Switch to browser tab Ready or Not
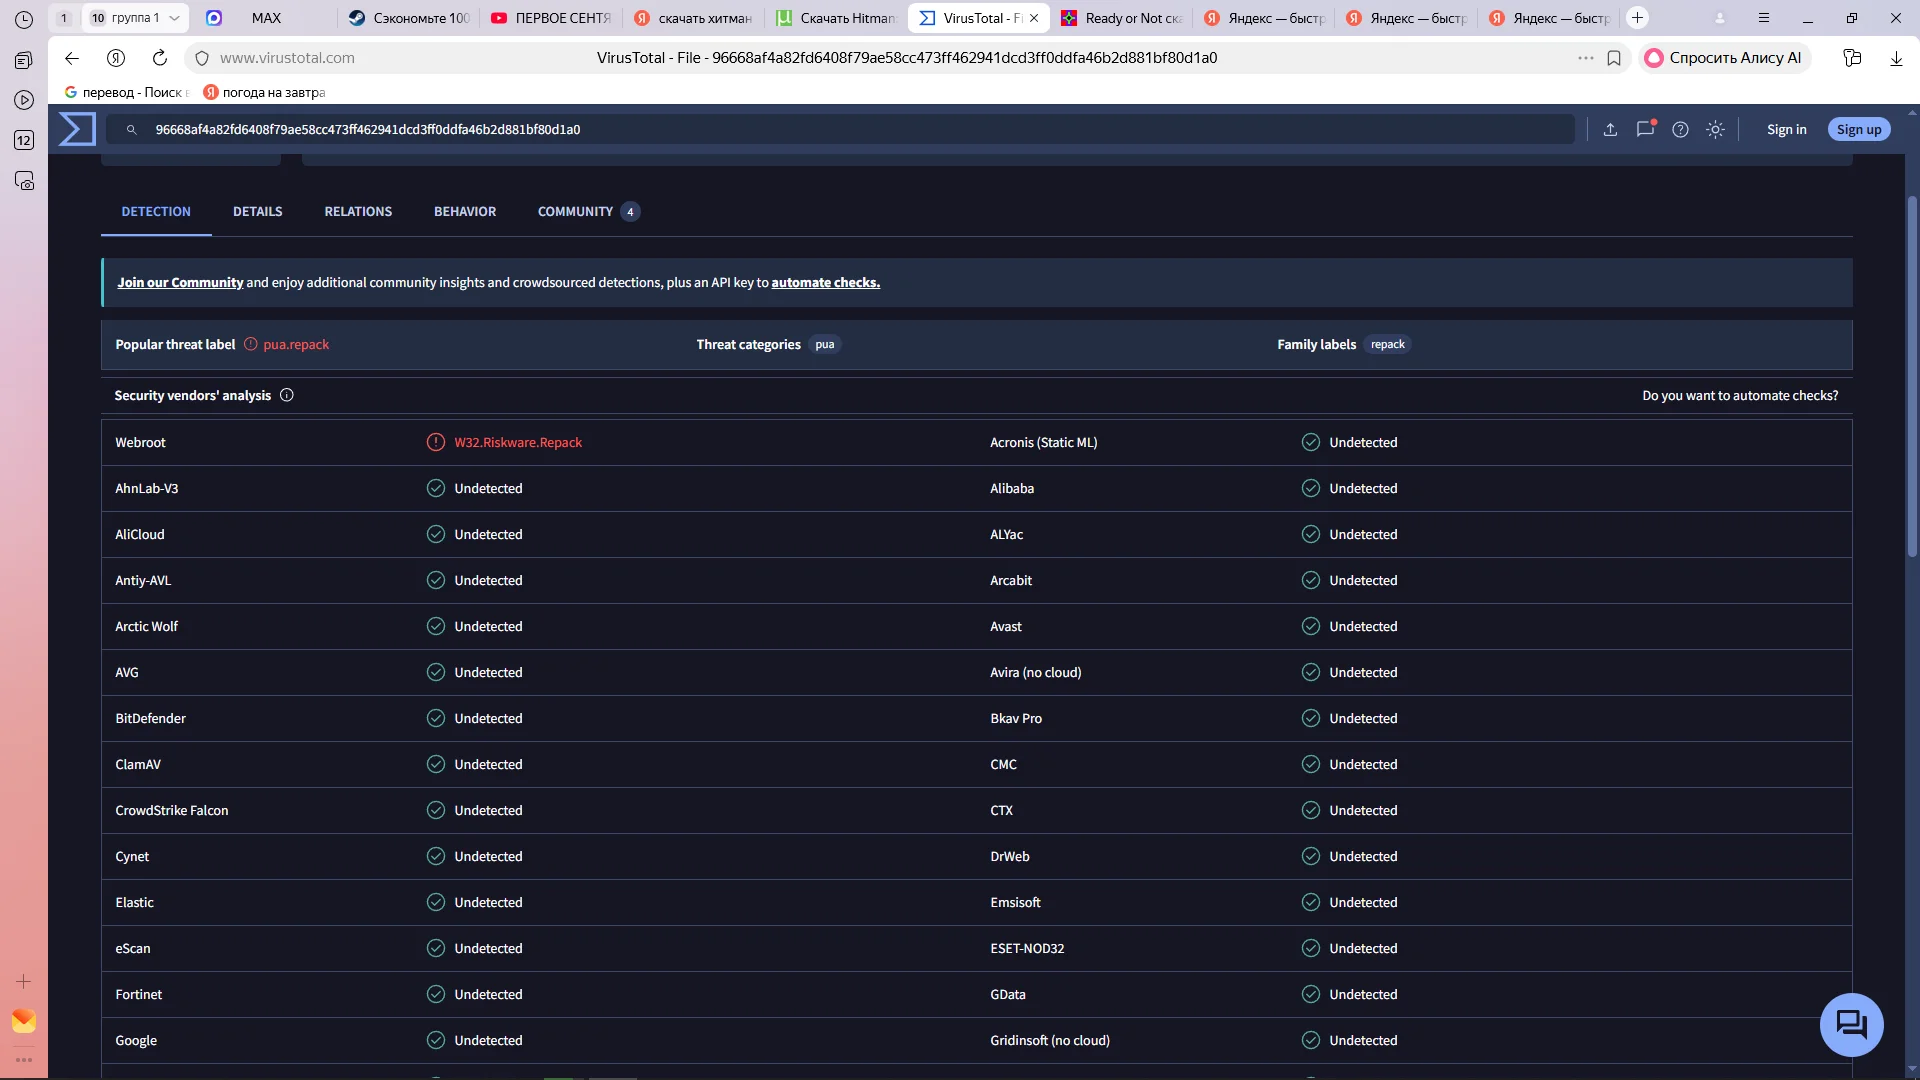Image resolution: width=1920 pixels, height=1080 pixels. click(1121, 18)
